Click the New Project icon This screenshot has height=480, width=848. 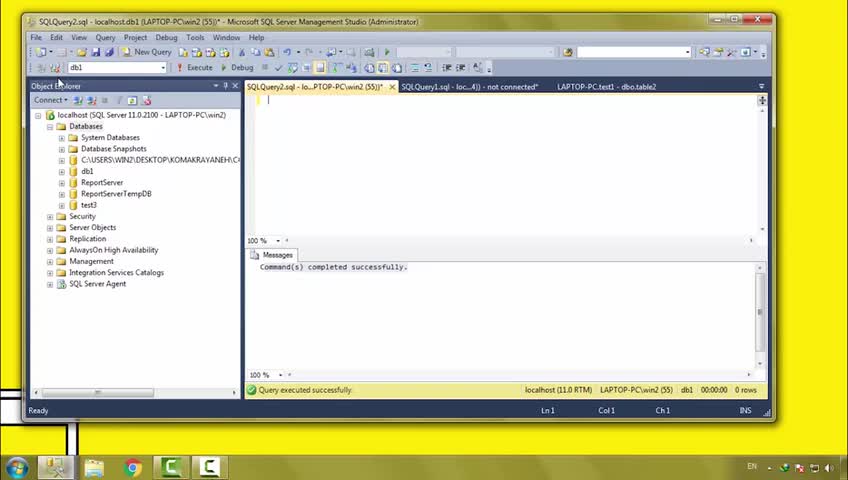[41, 52]
